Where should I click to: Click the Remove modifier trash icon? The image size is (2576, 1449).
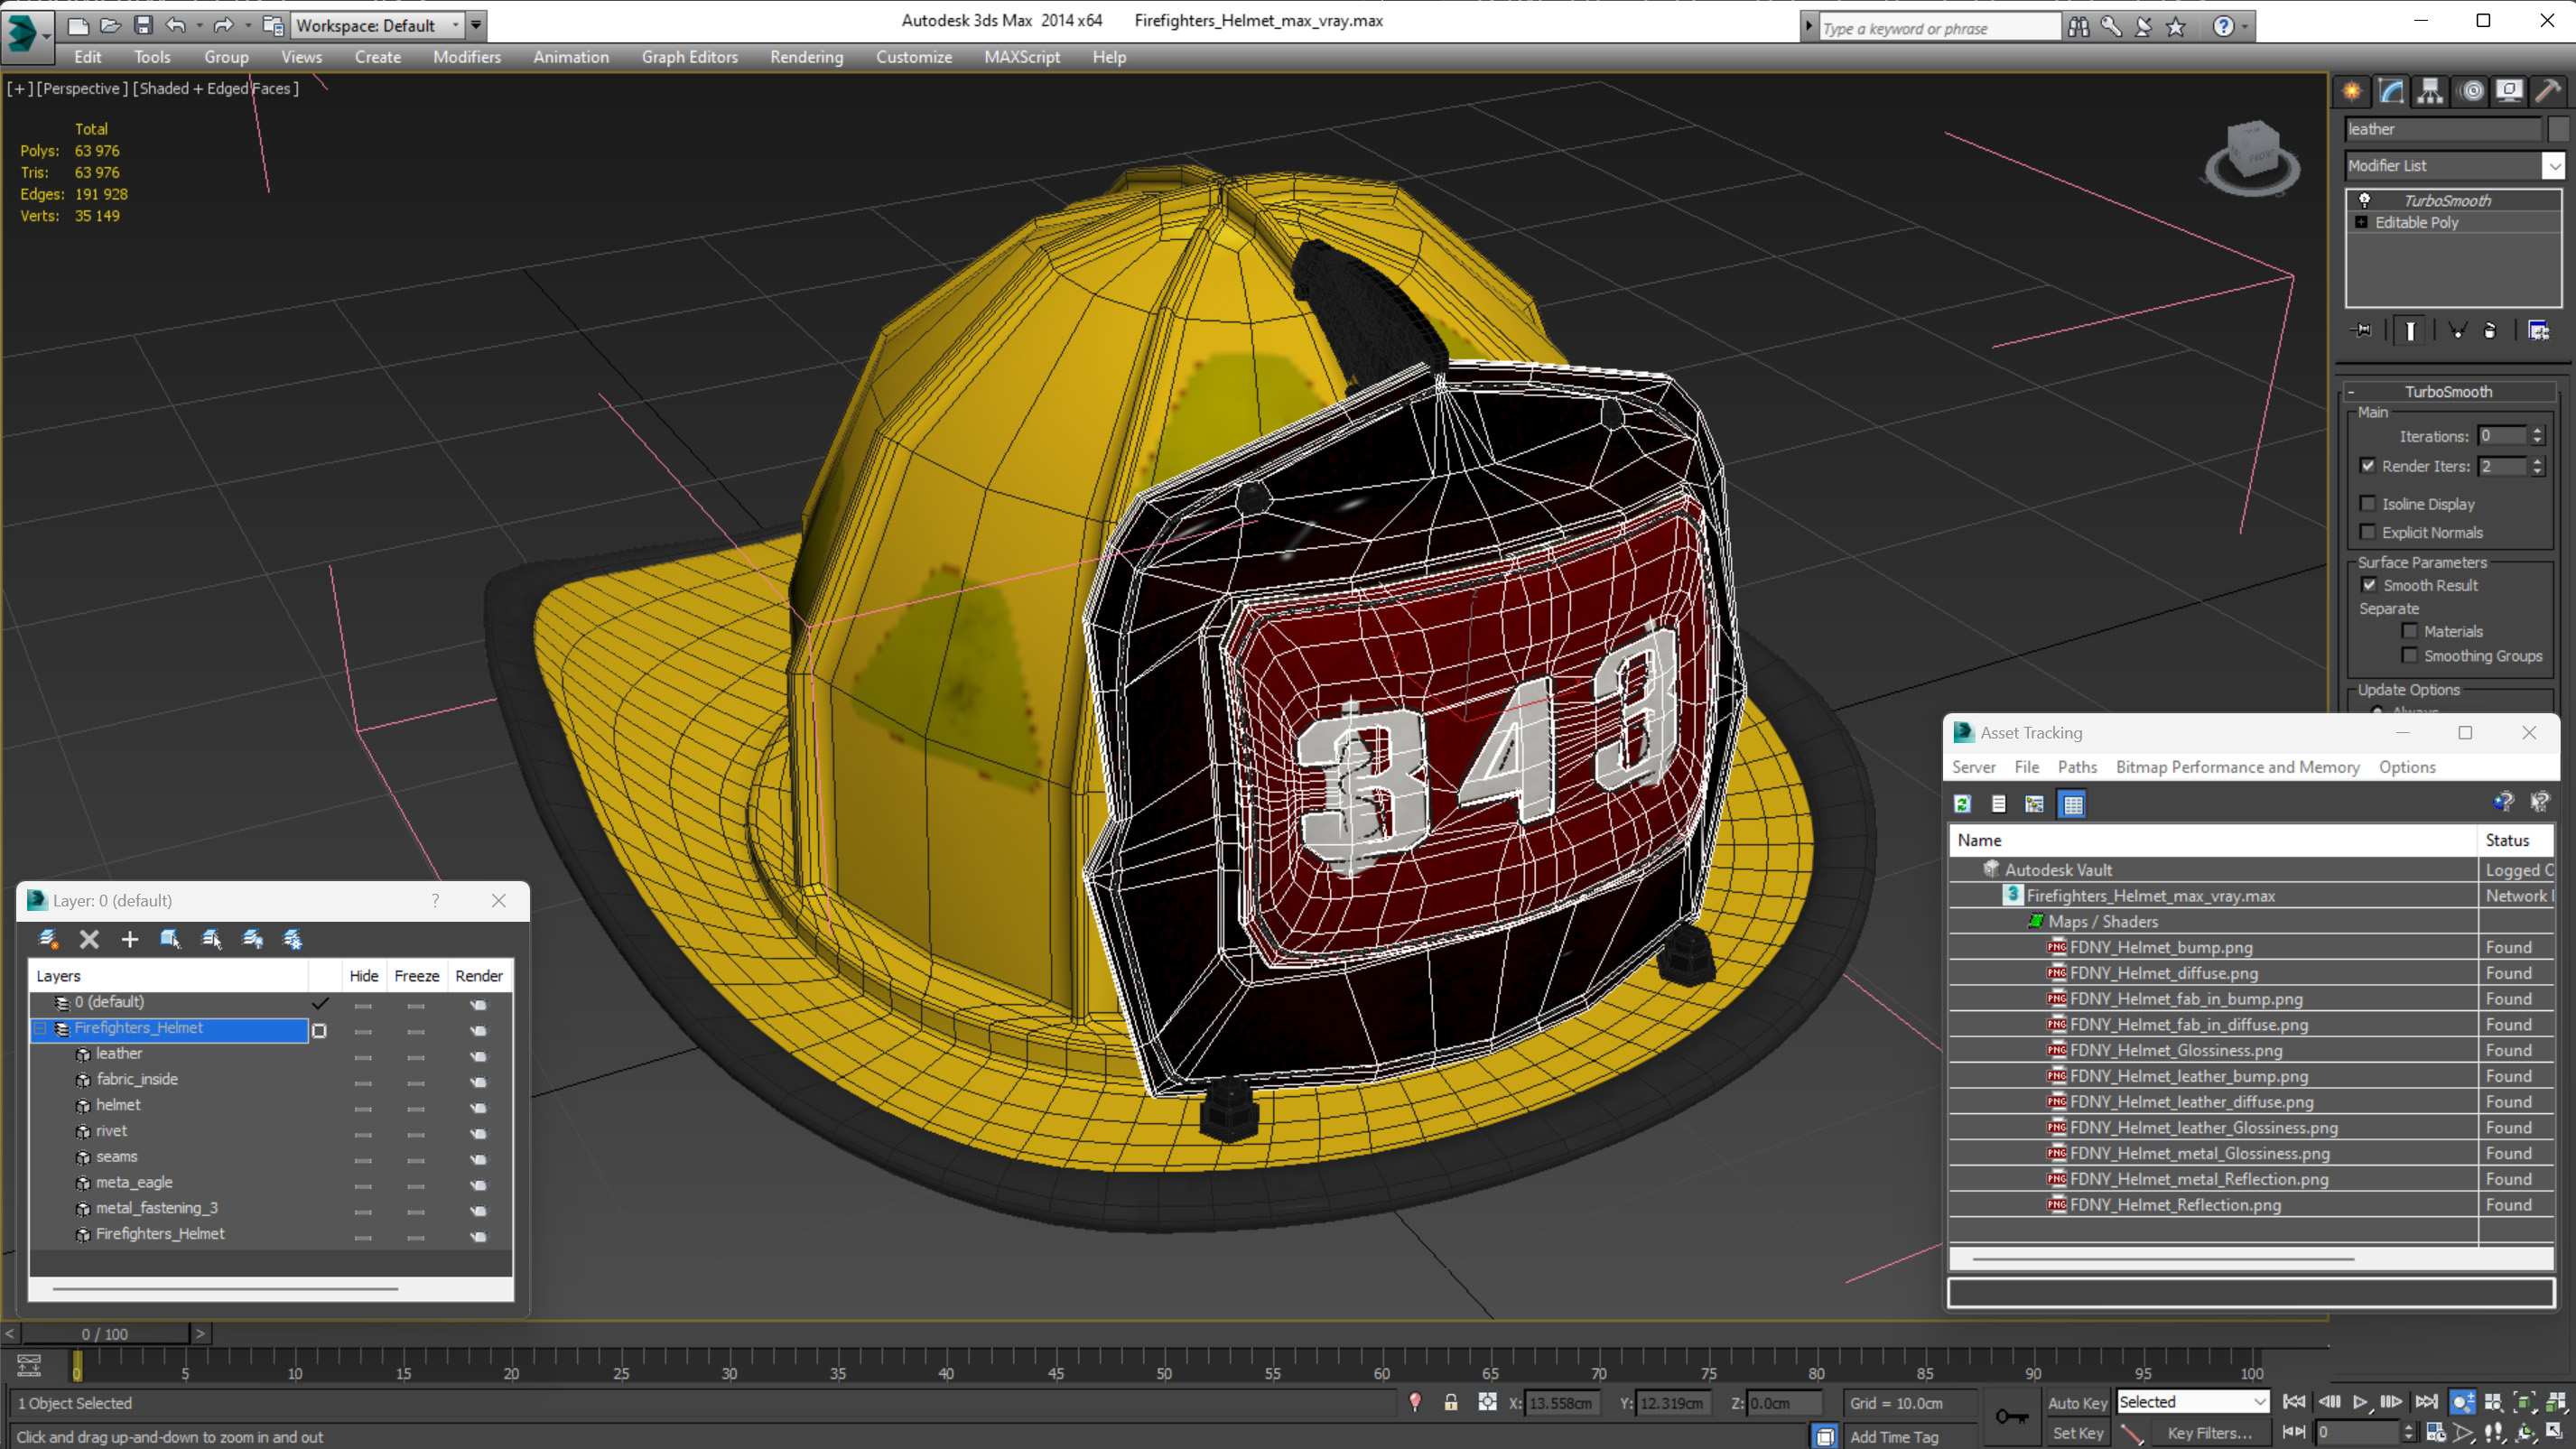(x=2490, y=330)
